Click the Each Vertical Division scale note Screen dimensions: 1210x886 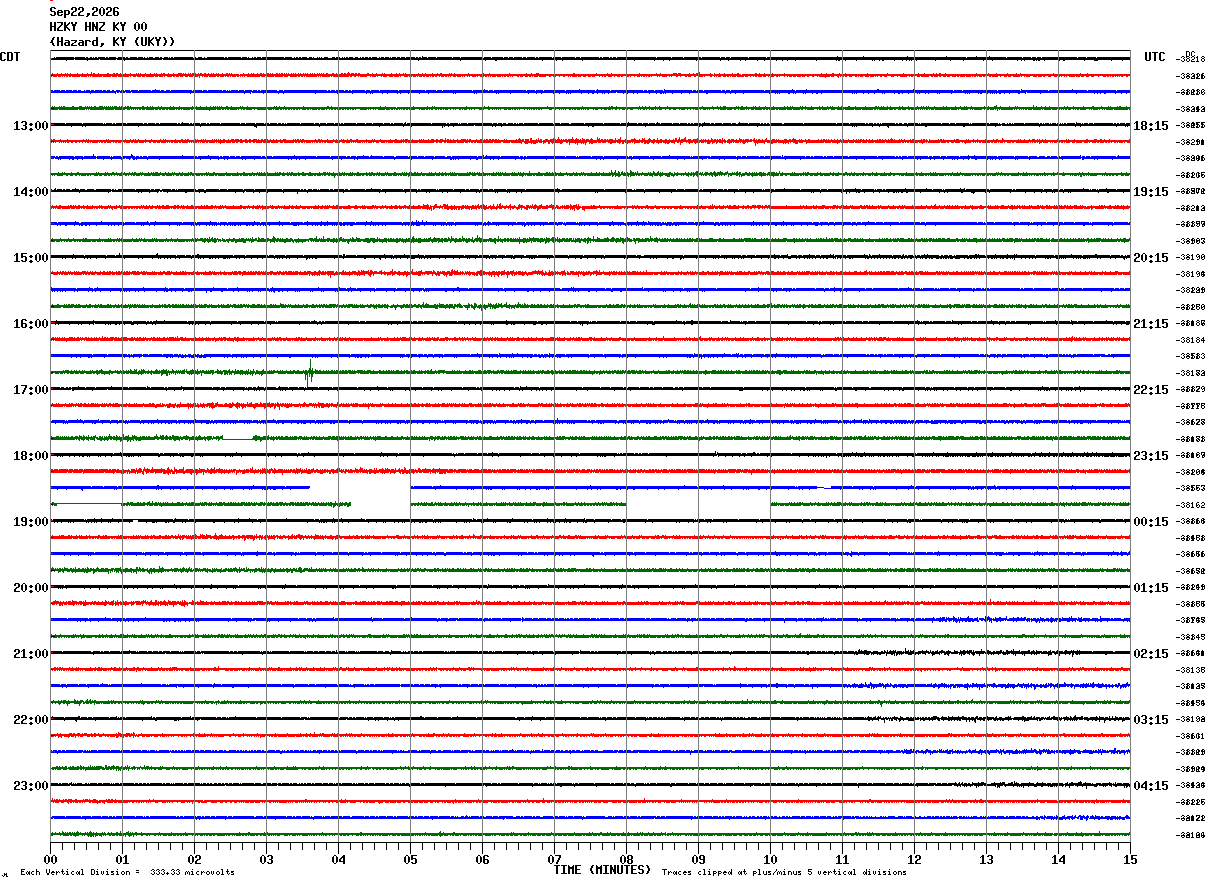tap(127, 873)
